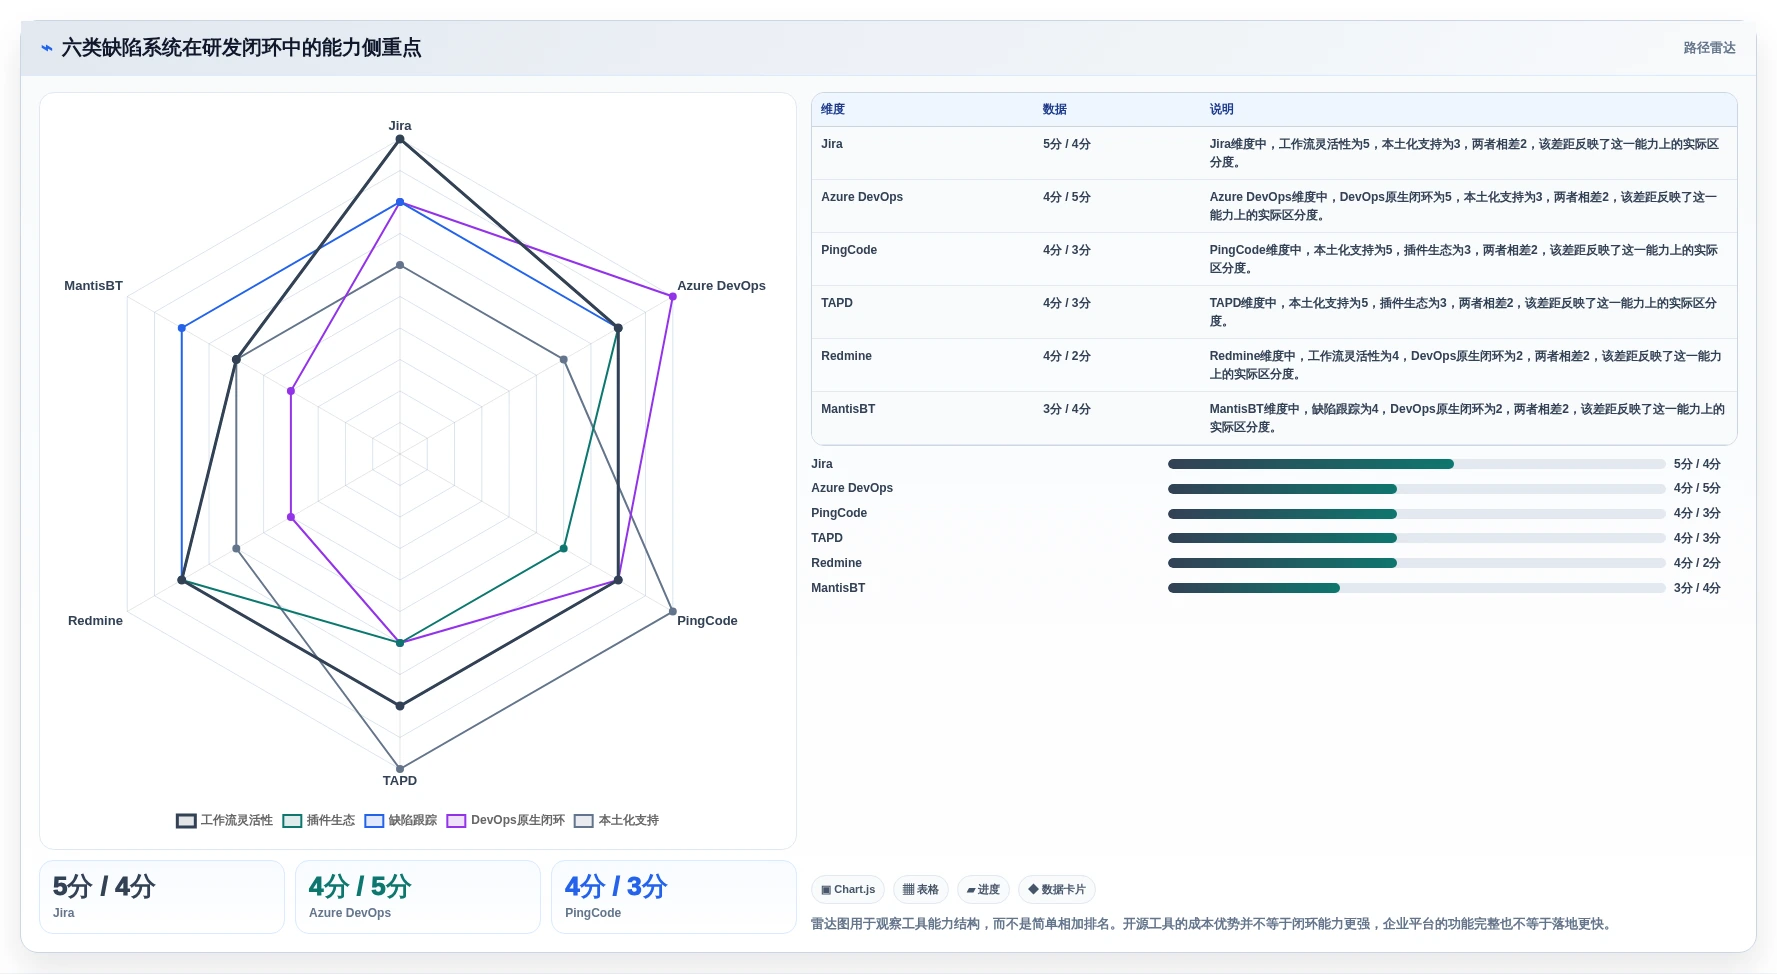This screenshot has width=1777, height=974.
Task: Toggle the 缺陷跟踪 legend swatch
Action: click(374, 821)
